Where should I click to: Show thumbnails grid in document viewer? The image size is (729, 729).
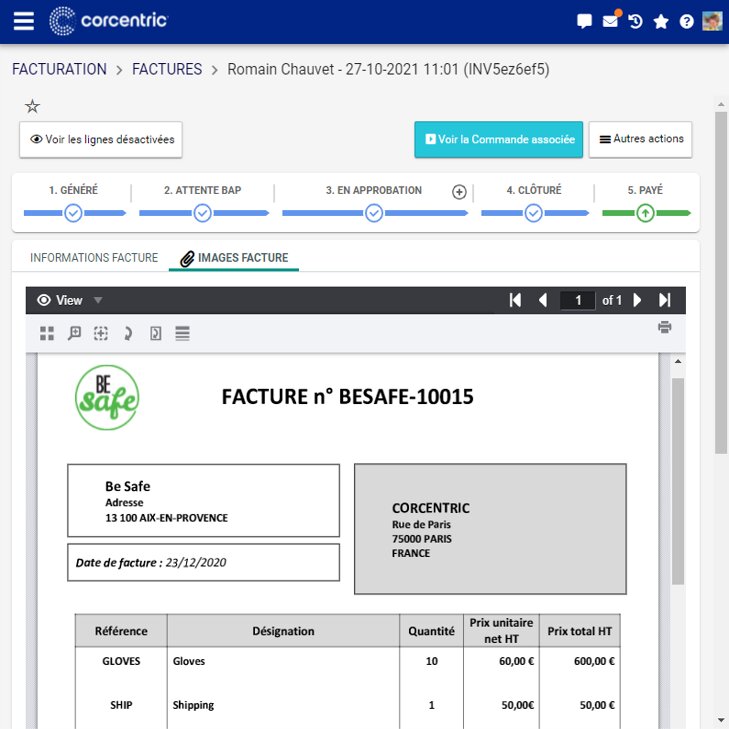click(47, 333)
